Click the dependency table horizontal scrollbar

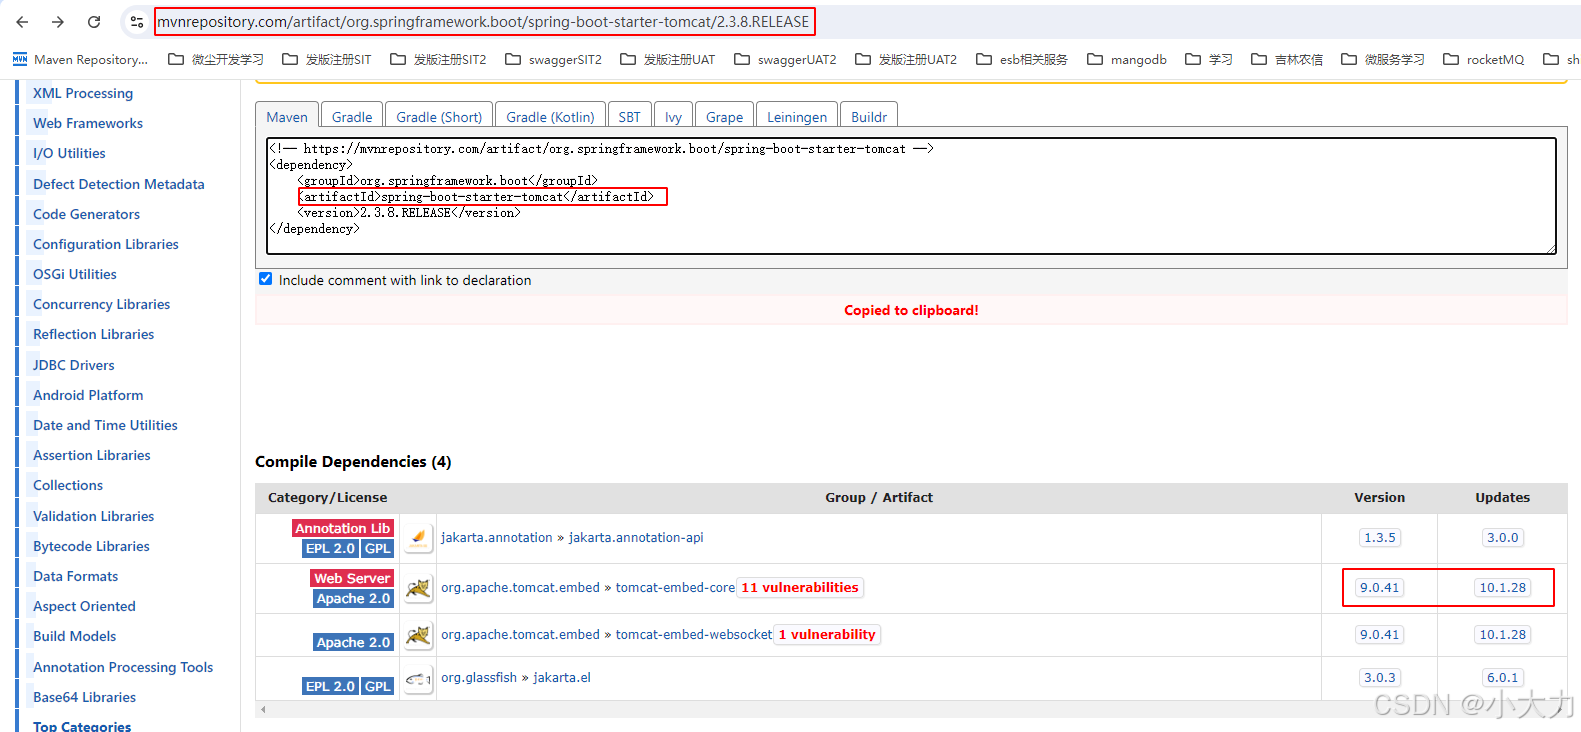[911, 709]
